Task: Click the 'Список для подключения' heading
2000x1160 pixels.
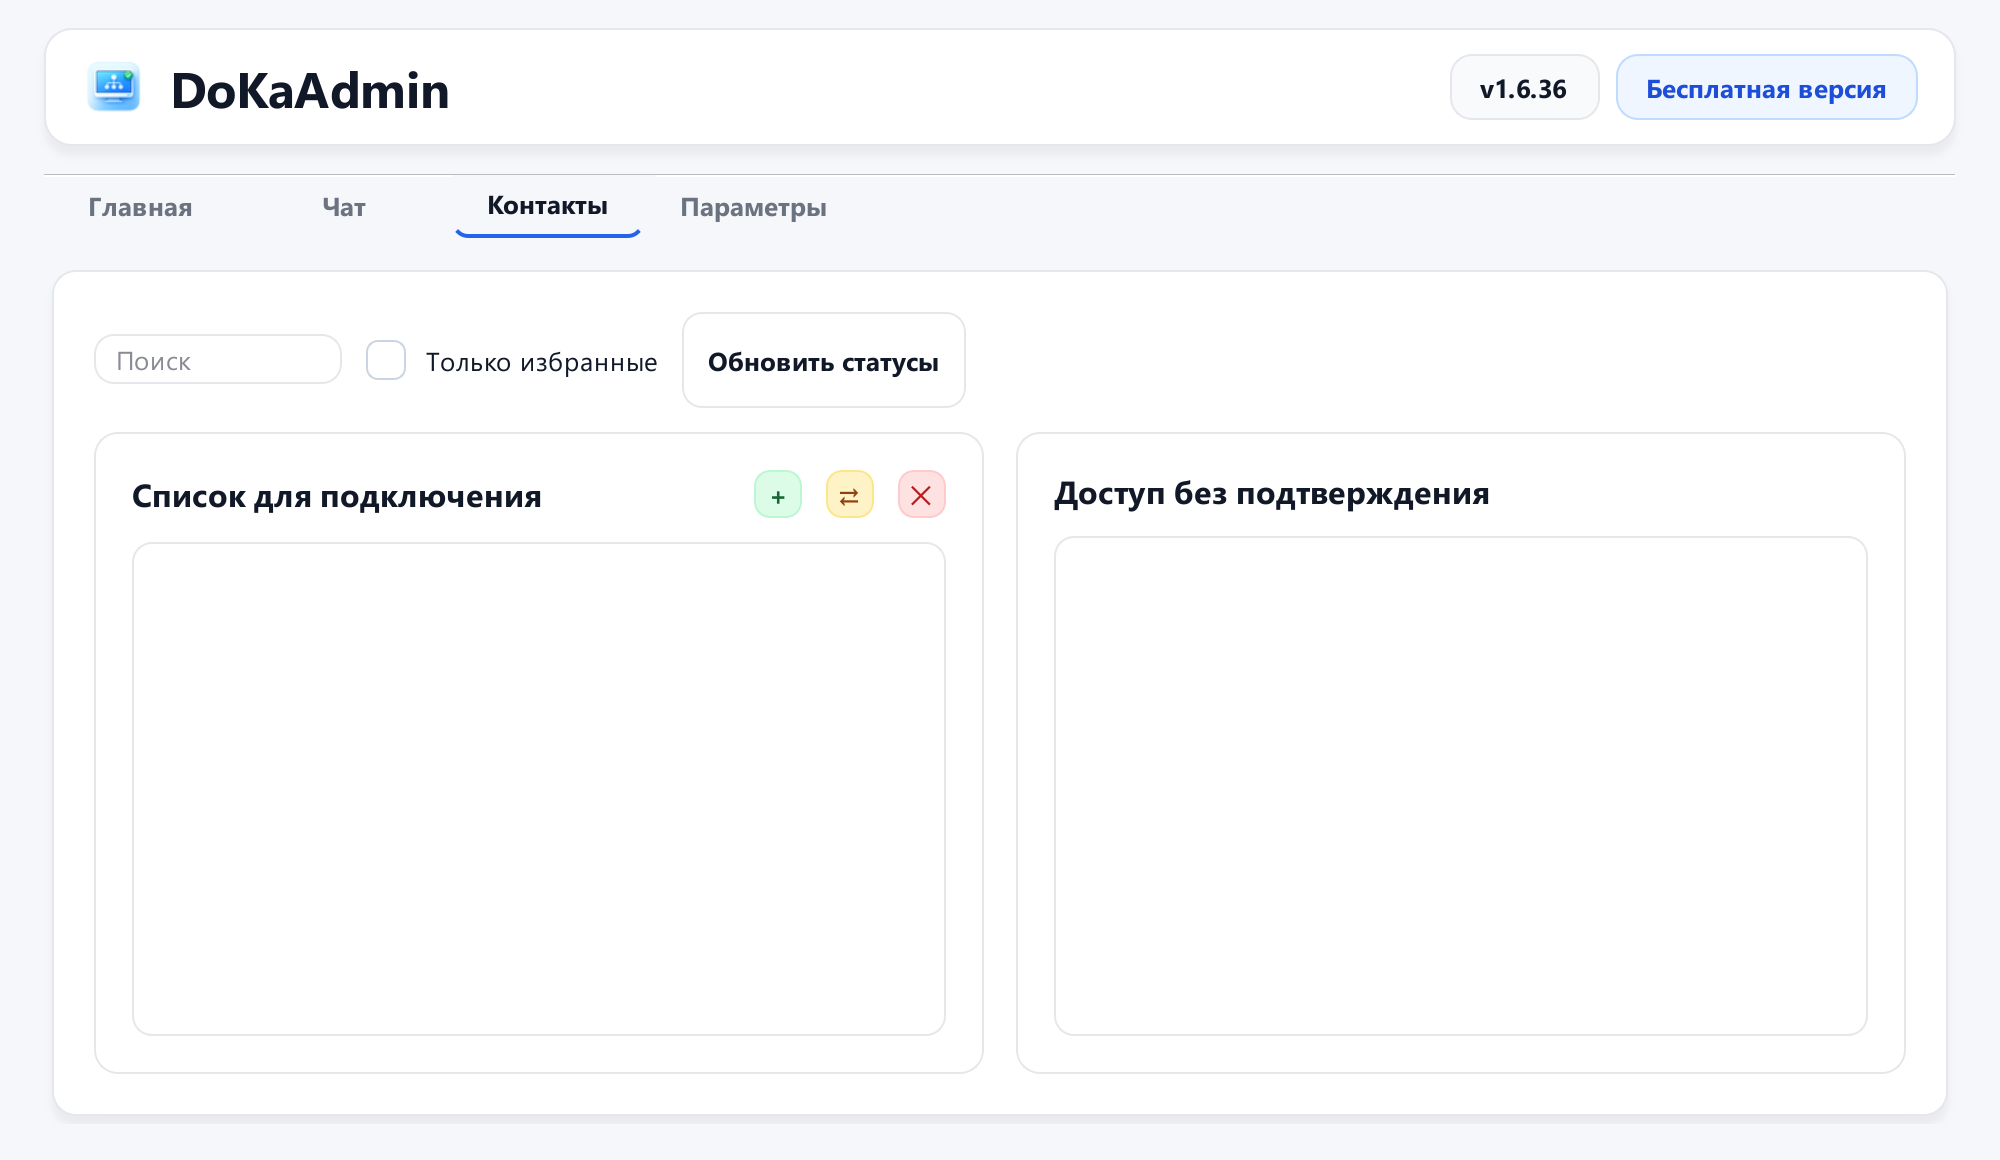Action: [337, 496]
